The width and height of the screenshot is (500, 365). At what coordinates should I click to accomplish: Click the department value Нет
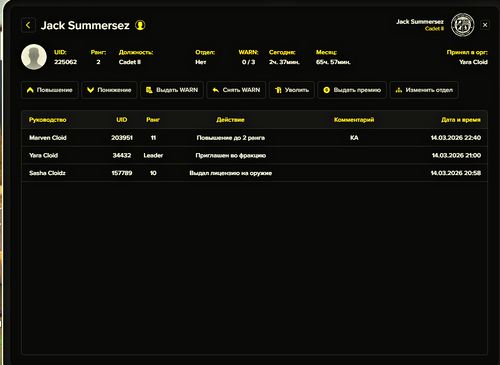pos(201,62)
